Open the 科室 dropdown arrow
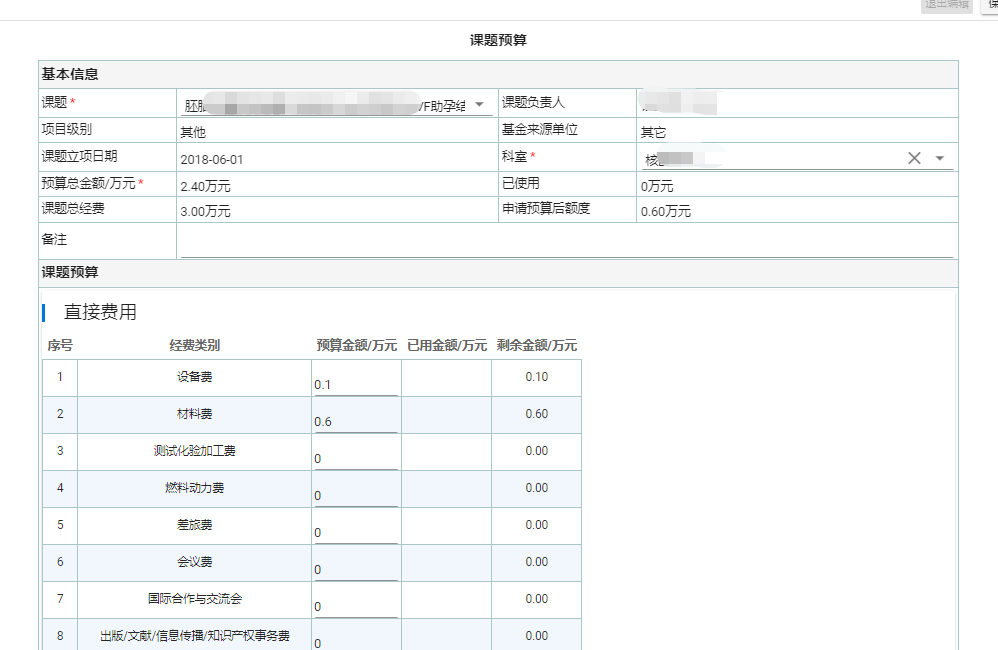Image resolution: width=998 pixels, height=650 pixels. coord(940,158)
